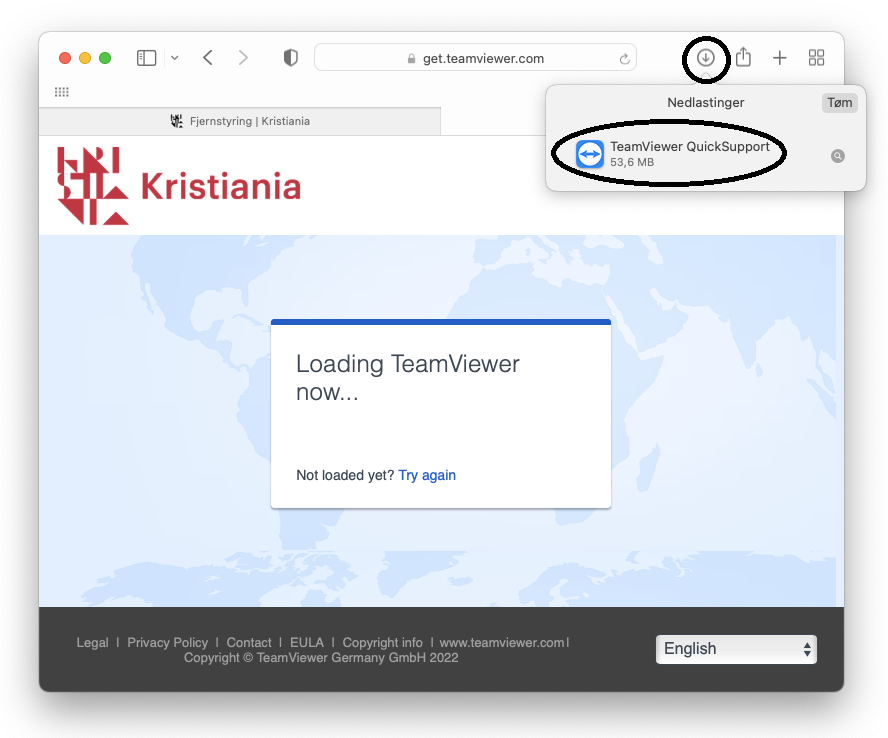The image size is (888, 738).
Task: Click the Kristiania logo
Action: click(x=179, y=186)
